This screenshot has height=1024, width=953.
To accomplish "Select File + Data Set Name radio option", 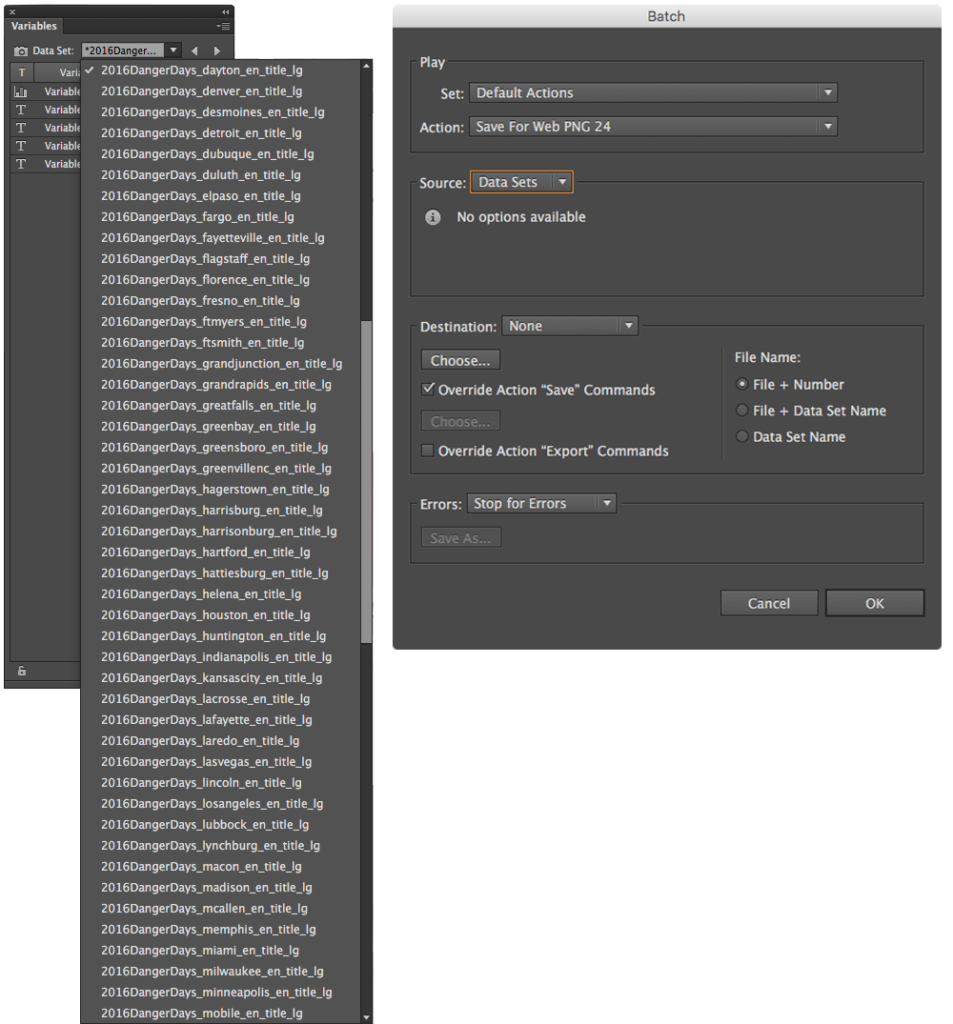I will 742,410.
